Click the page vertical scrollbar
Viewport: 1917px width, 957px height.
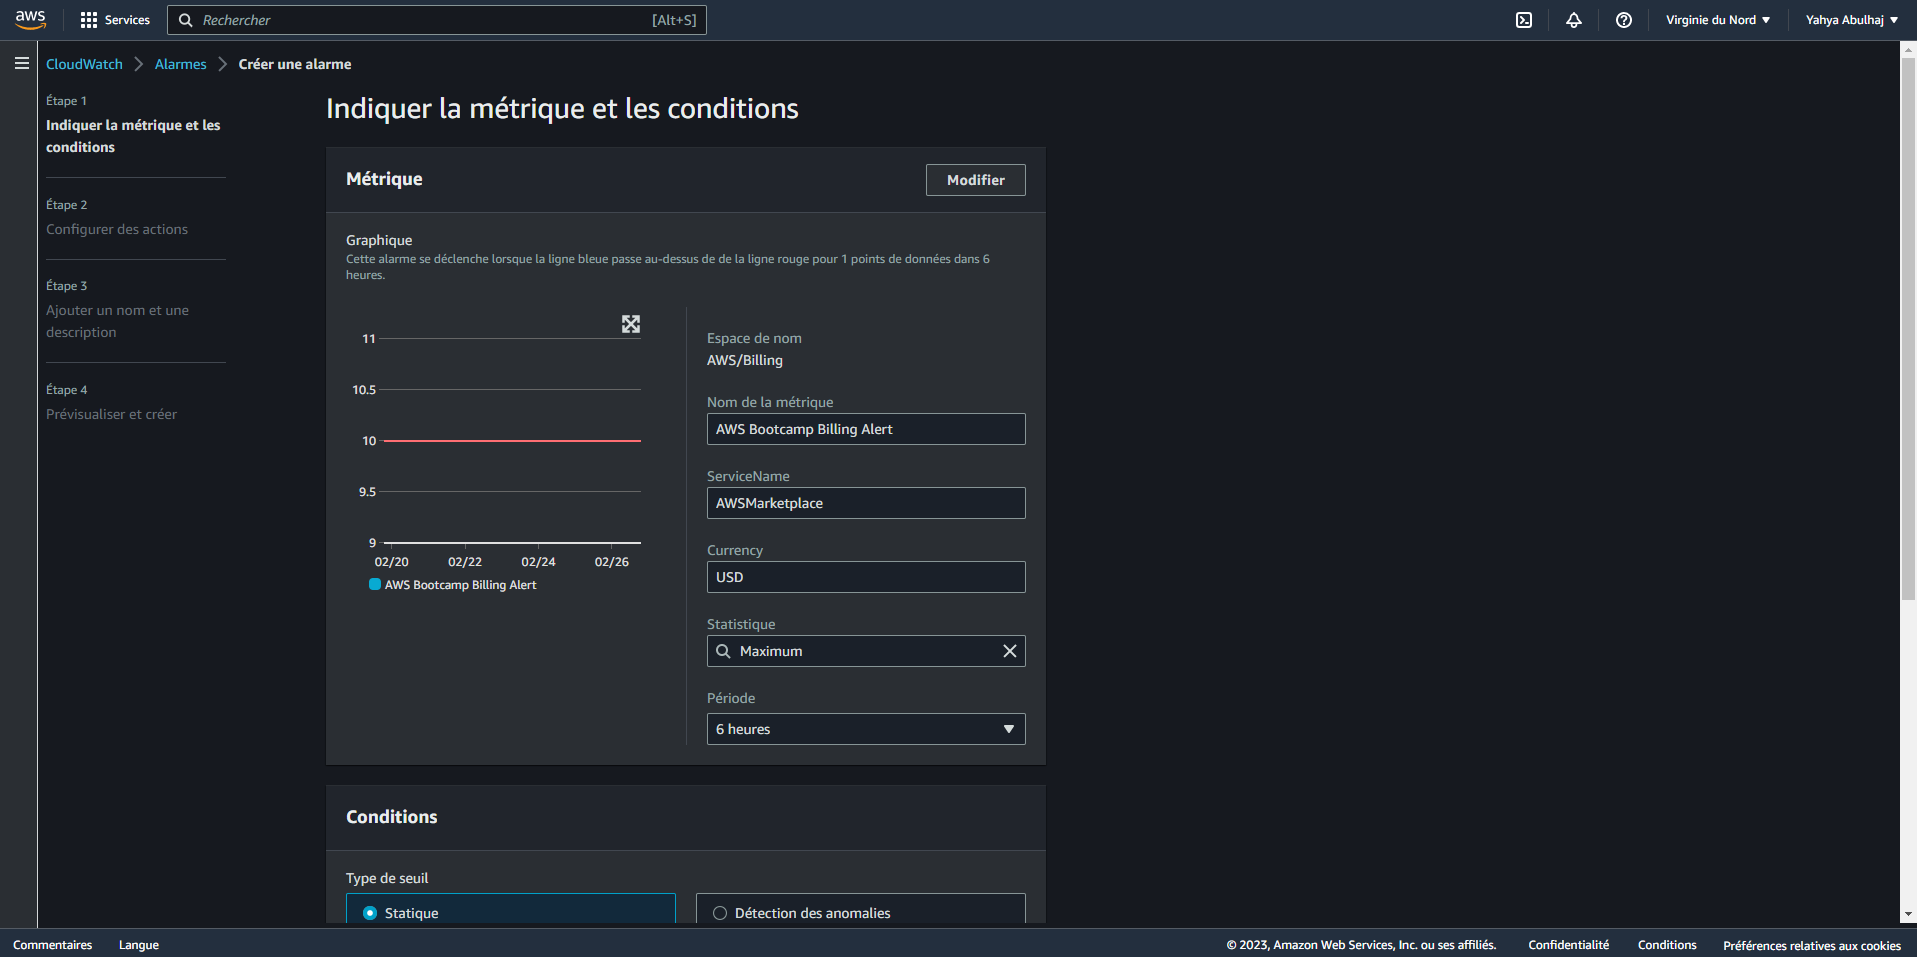pos(1908,330)
